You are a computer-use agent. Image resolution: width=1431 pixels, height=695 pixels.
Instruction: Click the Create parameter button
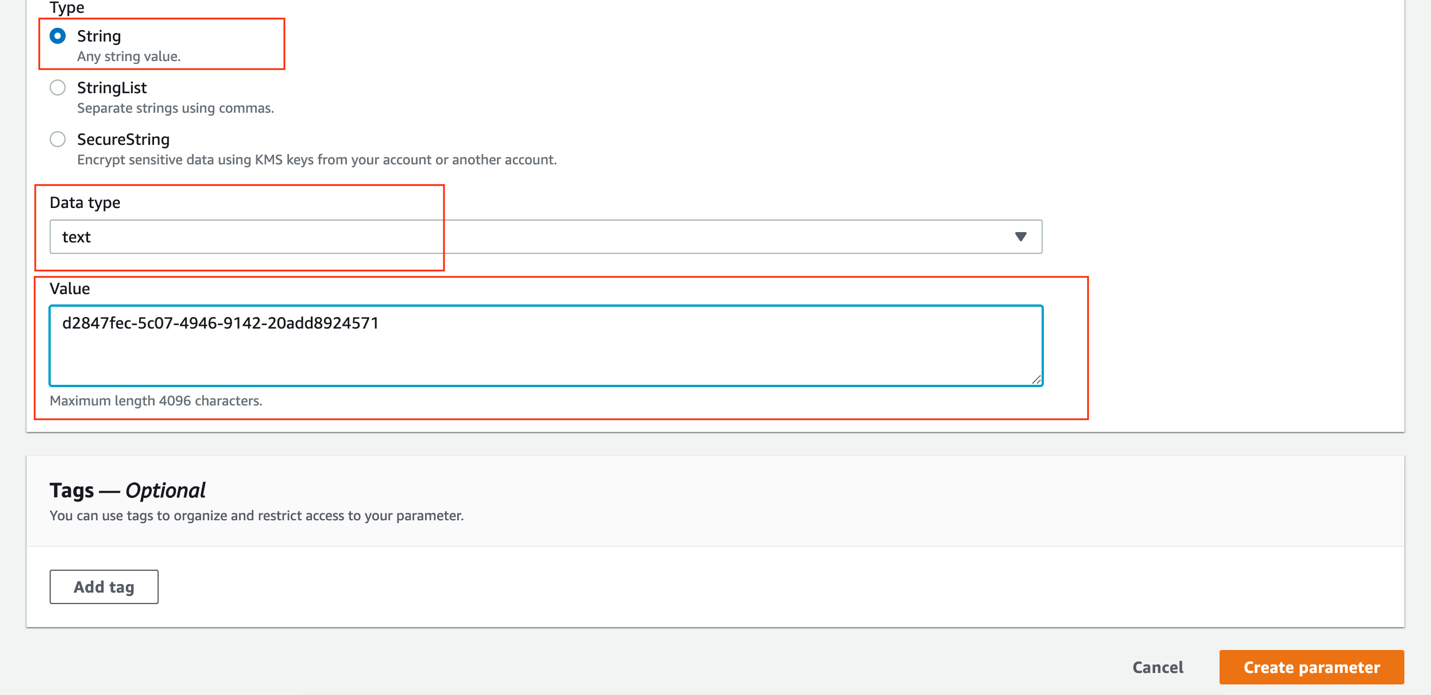[x=1311, y=667]
